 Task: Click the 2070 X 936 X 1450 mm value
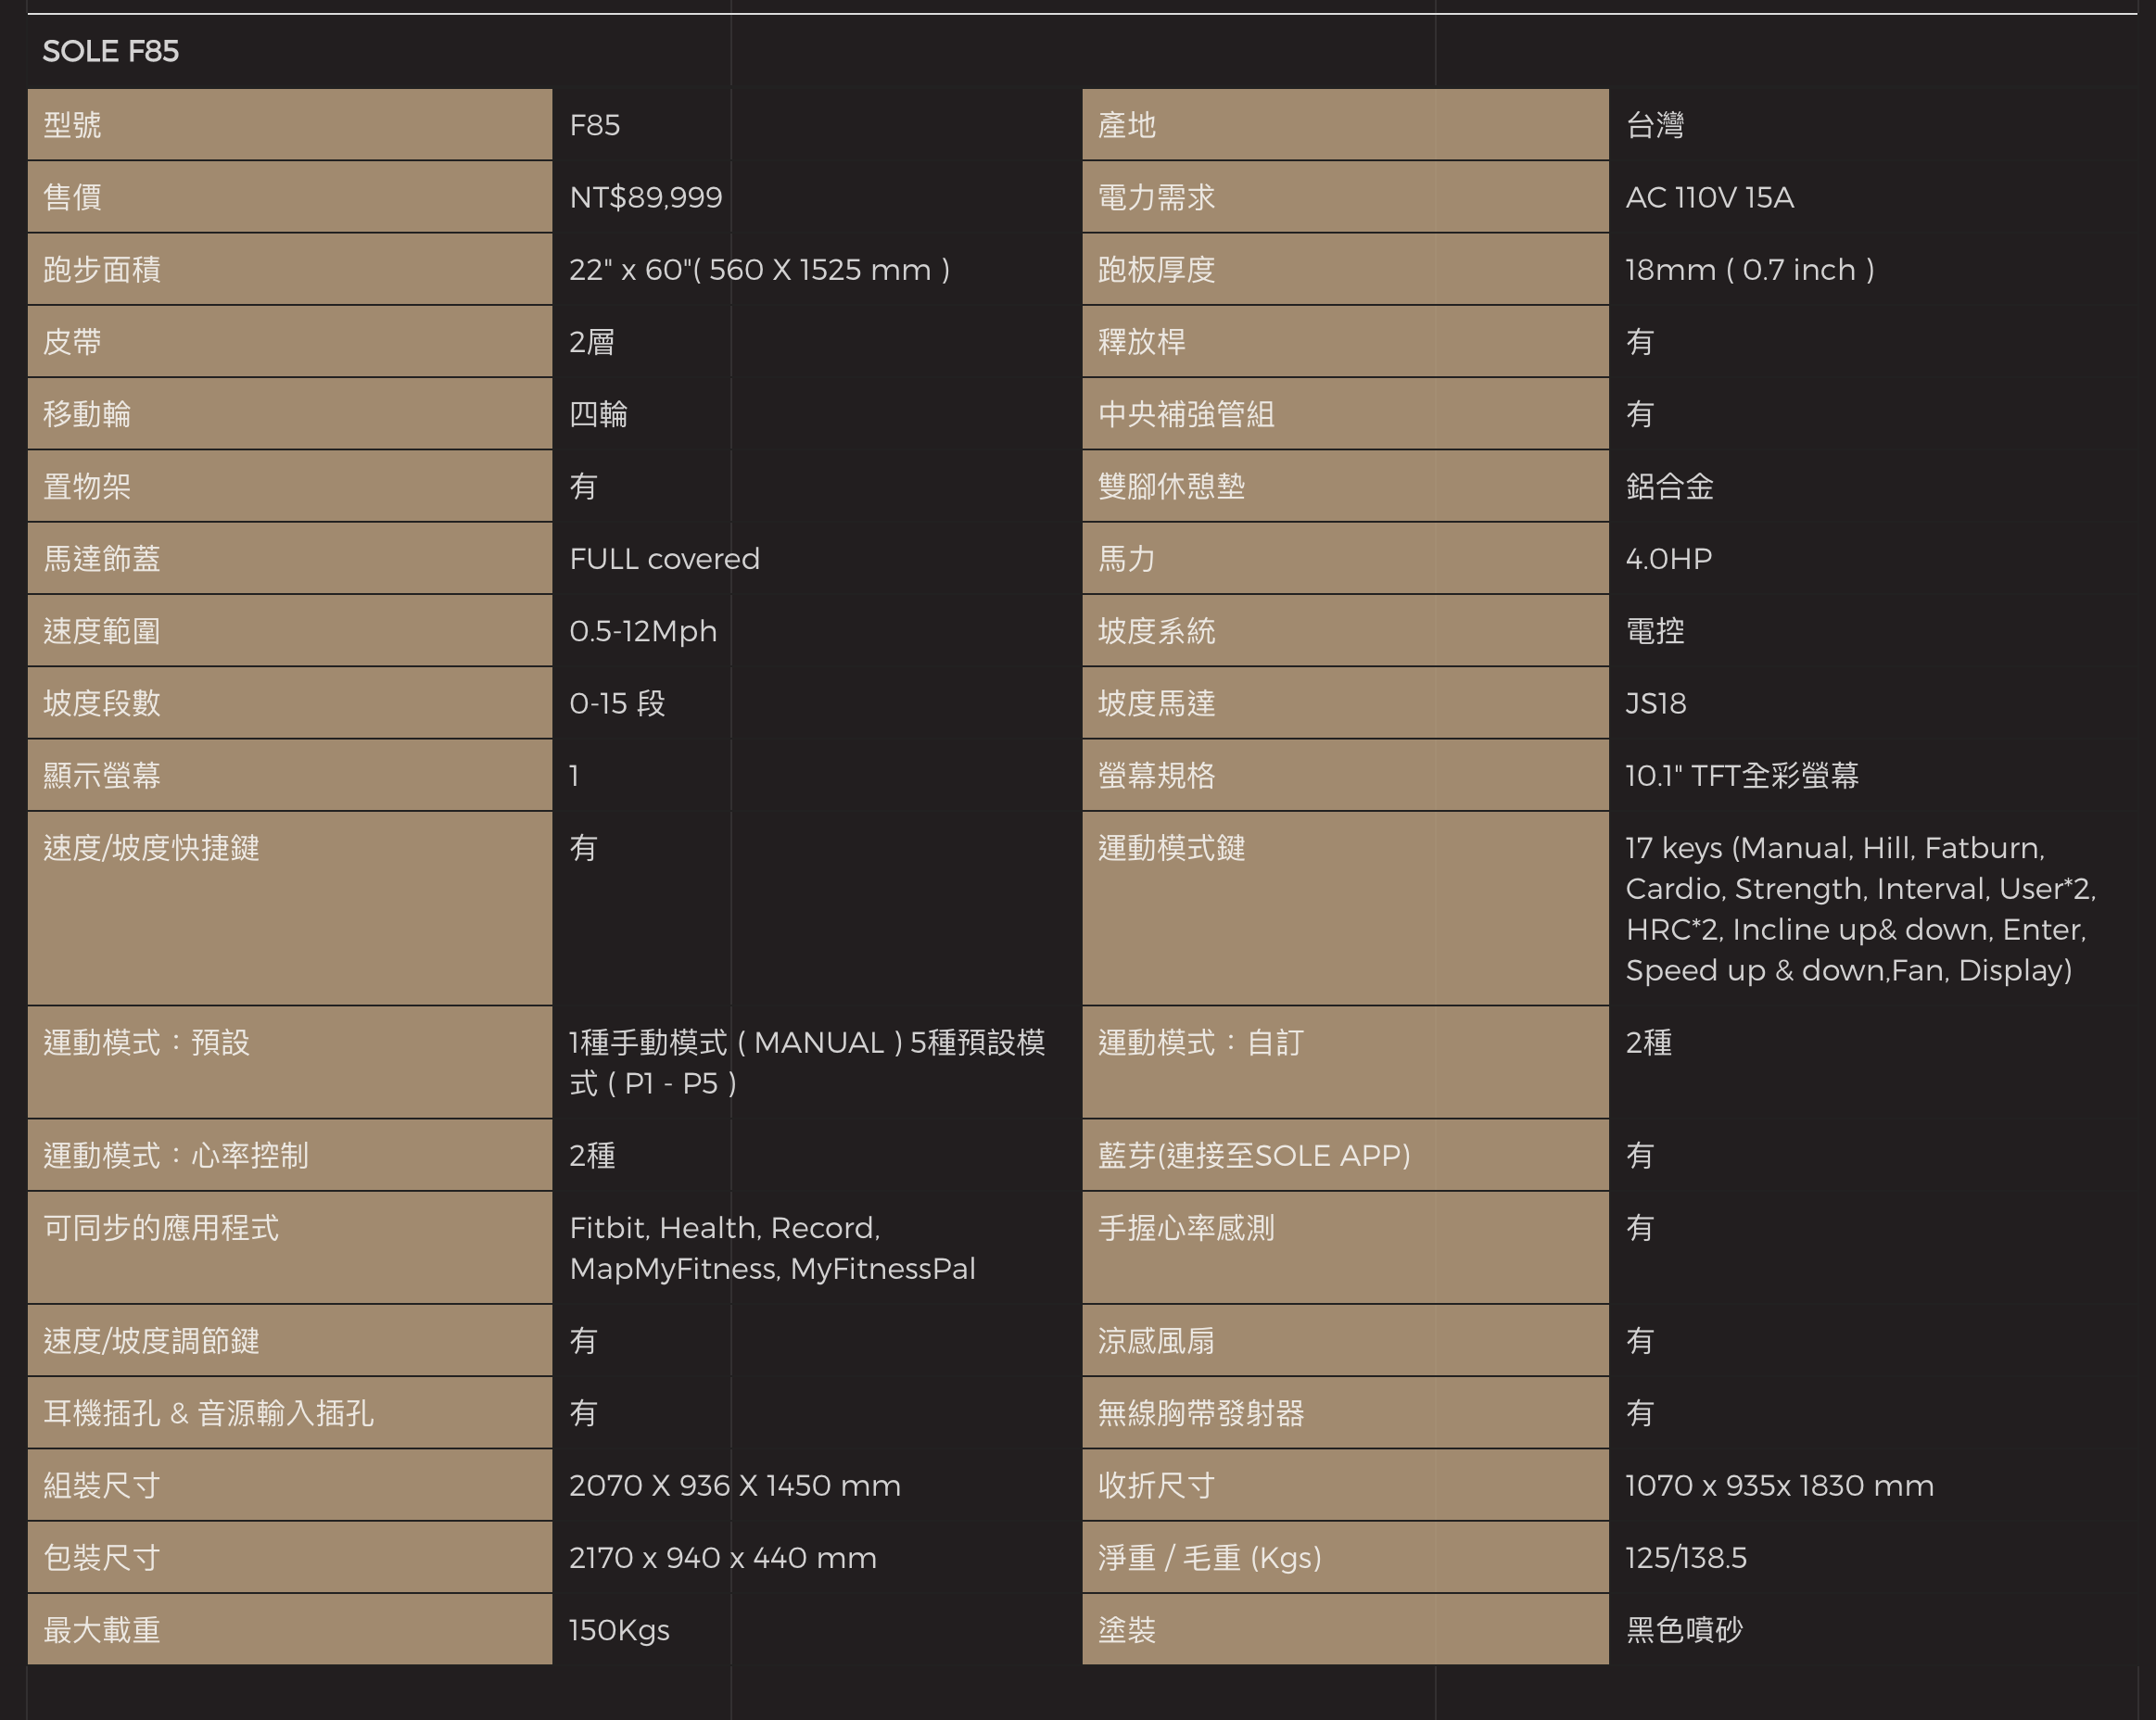tap(734, 1486)
